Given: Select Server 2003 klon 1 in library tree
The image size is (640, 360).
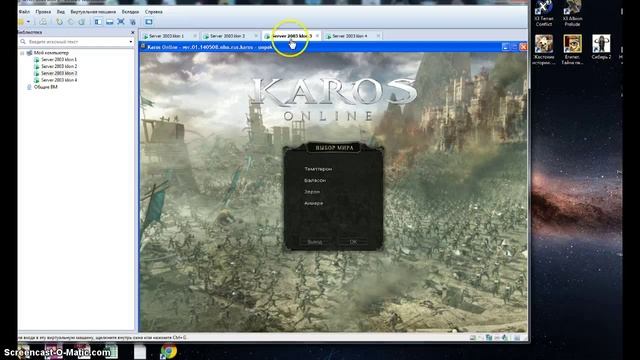Looking at the screenshot, I should click(59, 60).
